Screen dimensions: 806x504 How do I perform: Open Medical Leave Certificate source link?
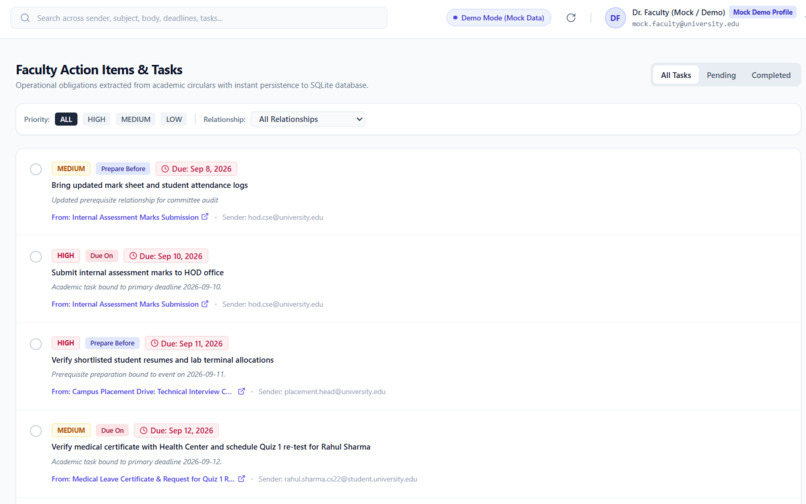[143, 479]
